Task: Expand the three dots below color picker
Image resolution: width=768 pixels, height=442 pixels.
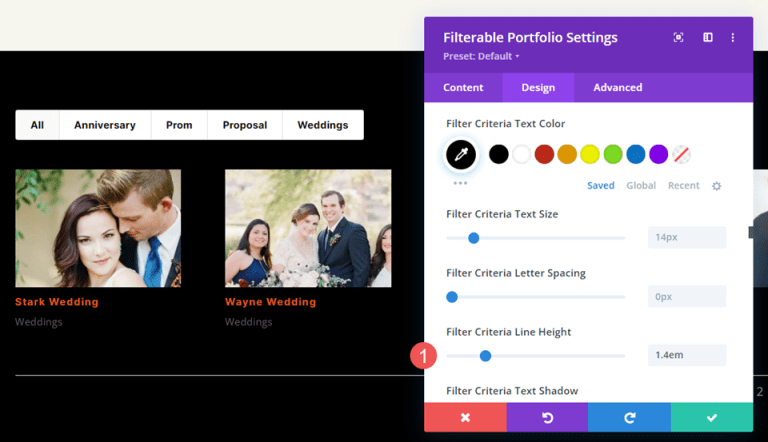Action: coord(460,184)
